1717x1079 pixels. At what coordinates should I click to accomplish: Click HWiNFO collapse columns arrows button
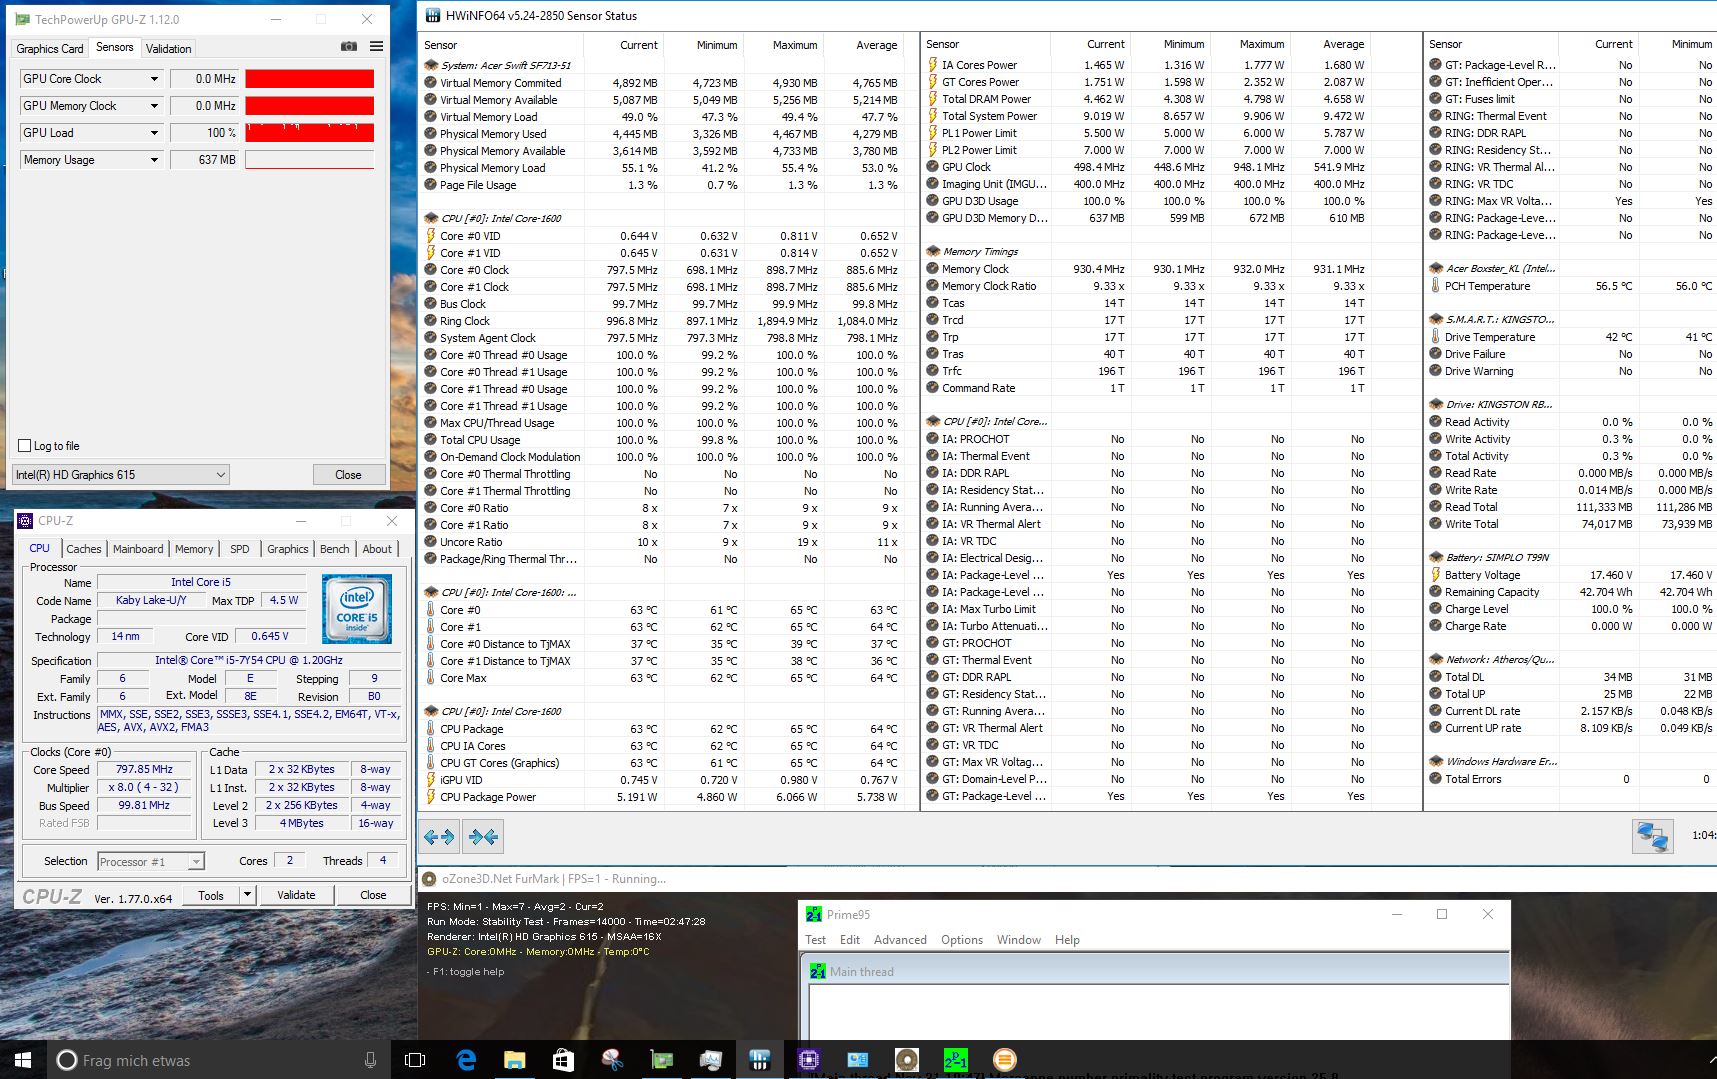(483, 836)
